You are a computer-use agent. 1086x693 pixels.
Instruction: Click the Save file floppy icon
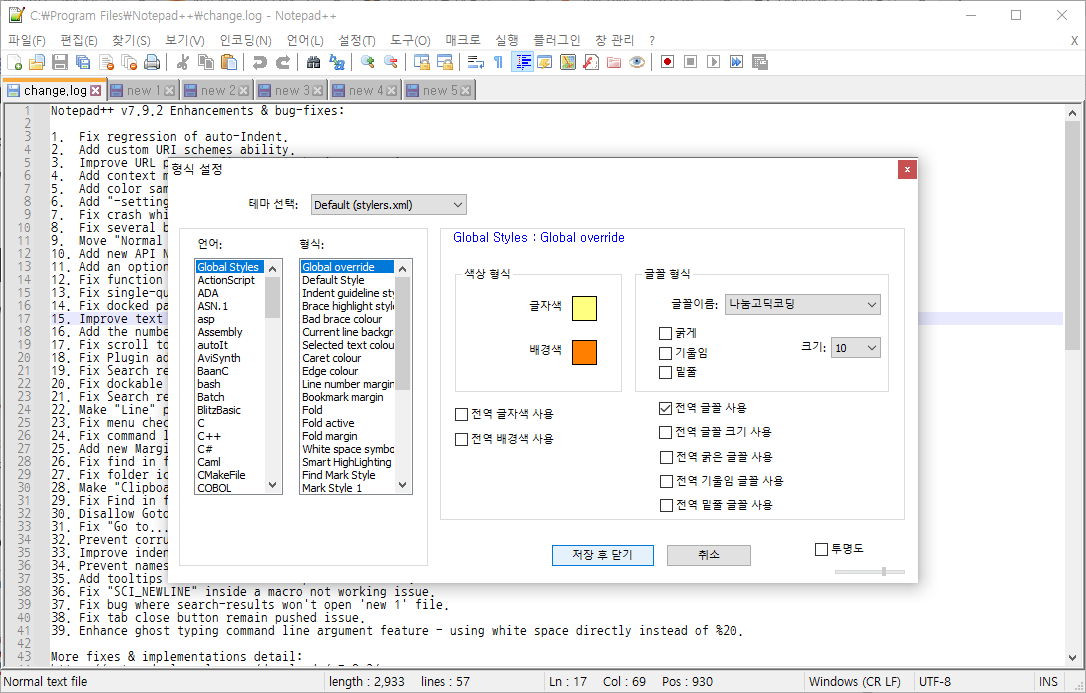tap(60, 62)
